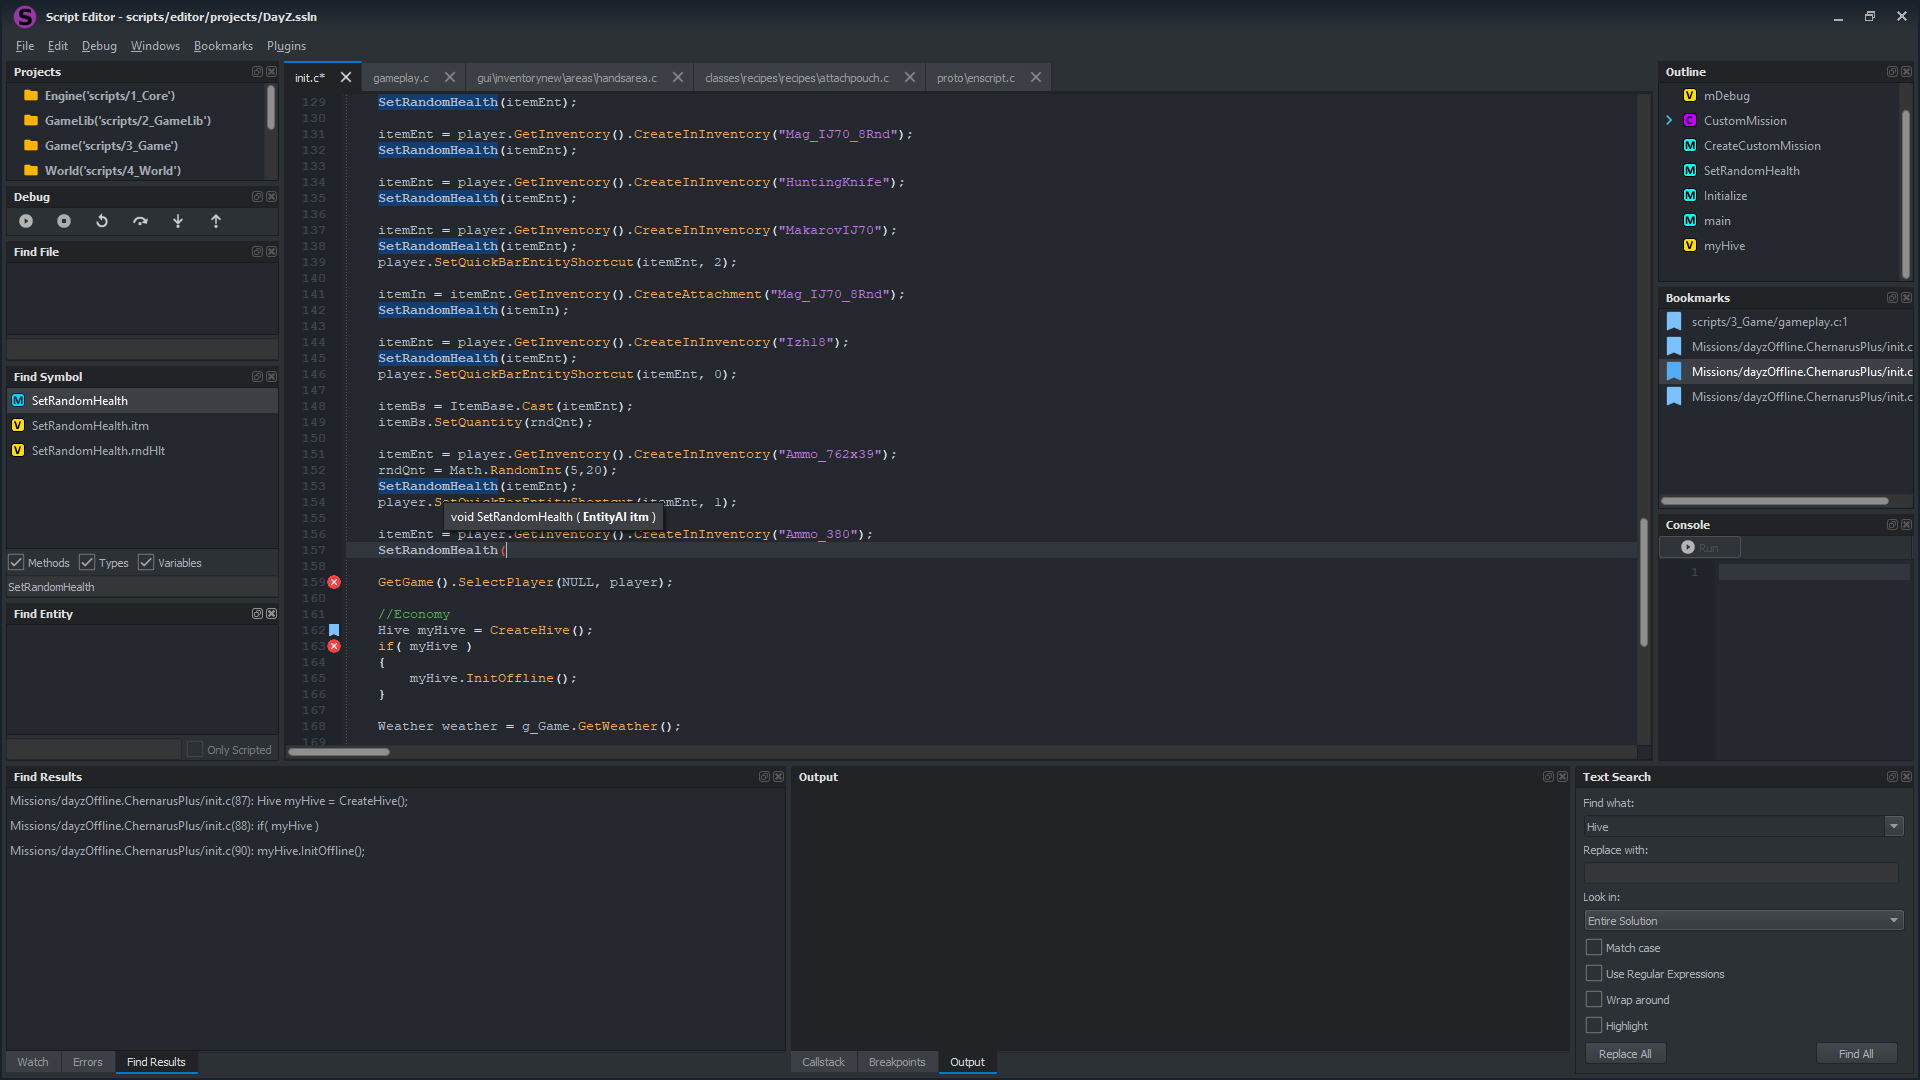This screenshot has height=1080, width=1920.
Task: Toggle the Methods checkbox in Find Symbol
Action: pyautogui.click(x=18, y=562)
